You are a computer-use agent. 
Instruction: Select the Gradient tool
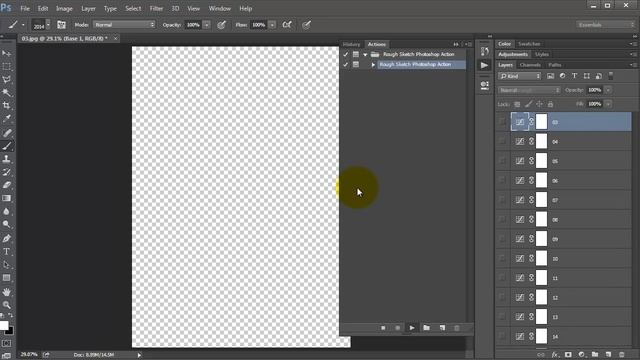point(7,198)
